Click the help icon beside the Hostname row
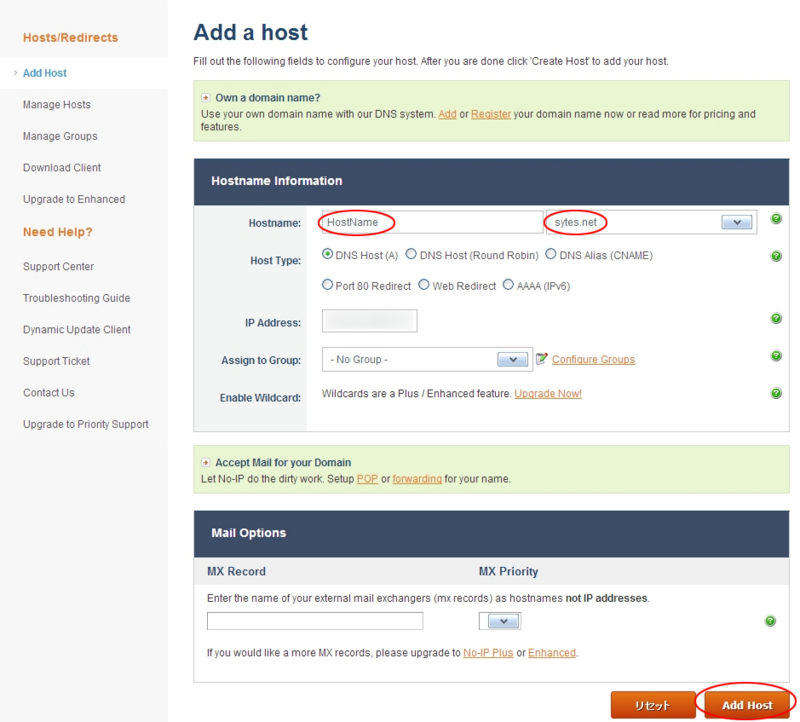The width and height of the screenshot is (800, 722). click(x=776, y=219)
